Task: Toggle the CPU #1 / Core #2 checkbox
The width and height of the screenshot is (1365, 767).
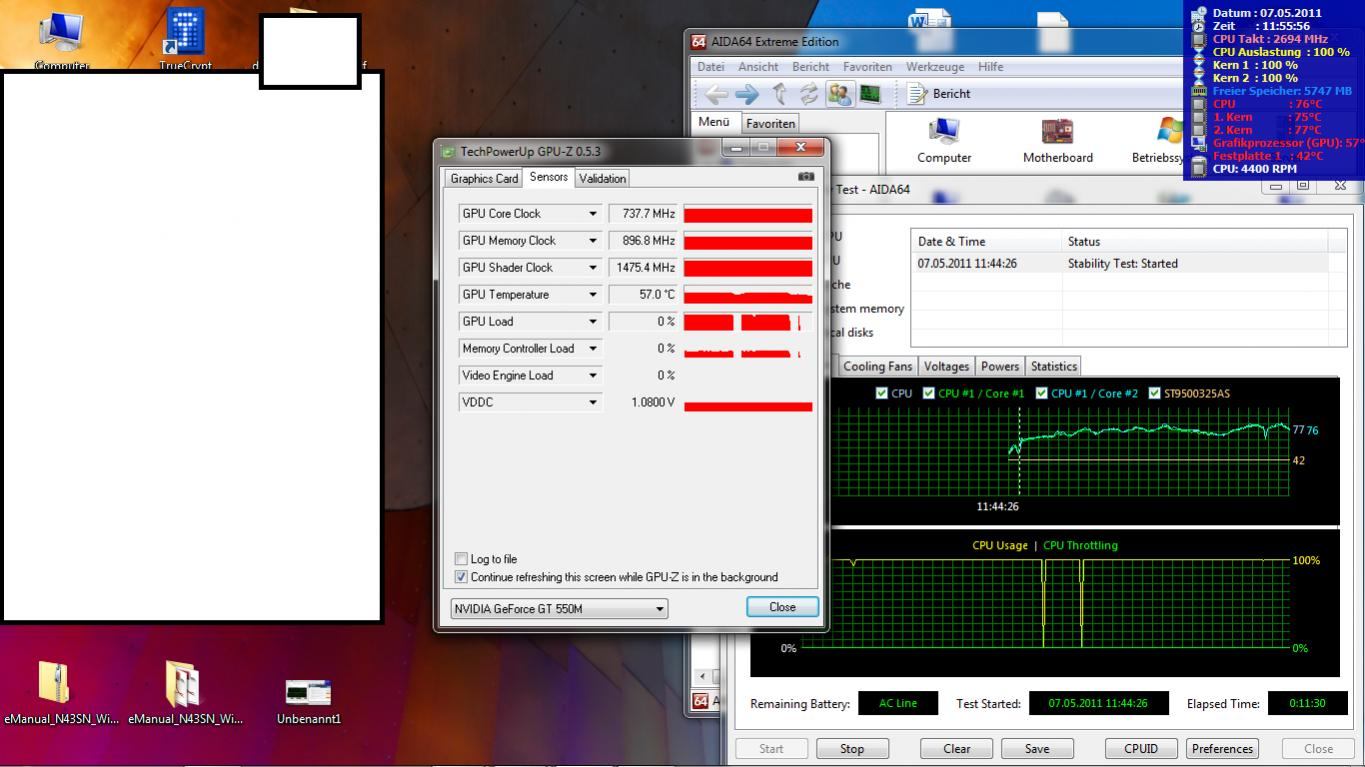Action: coord(1041,393)
